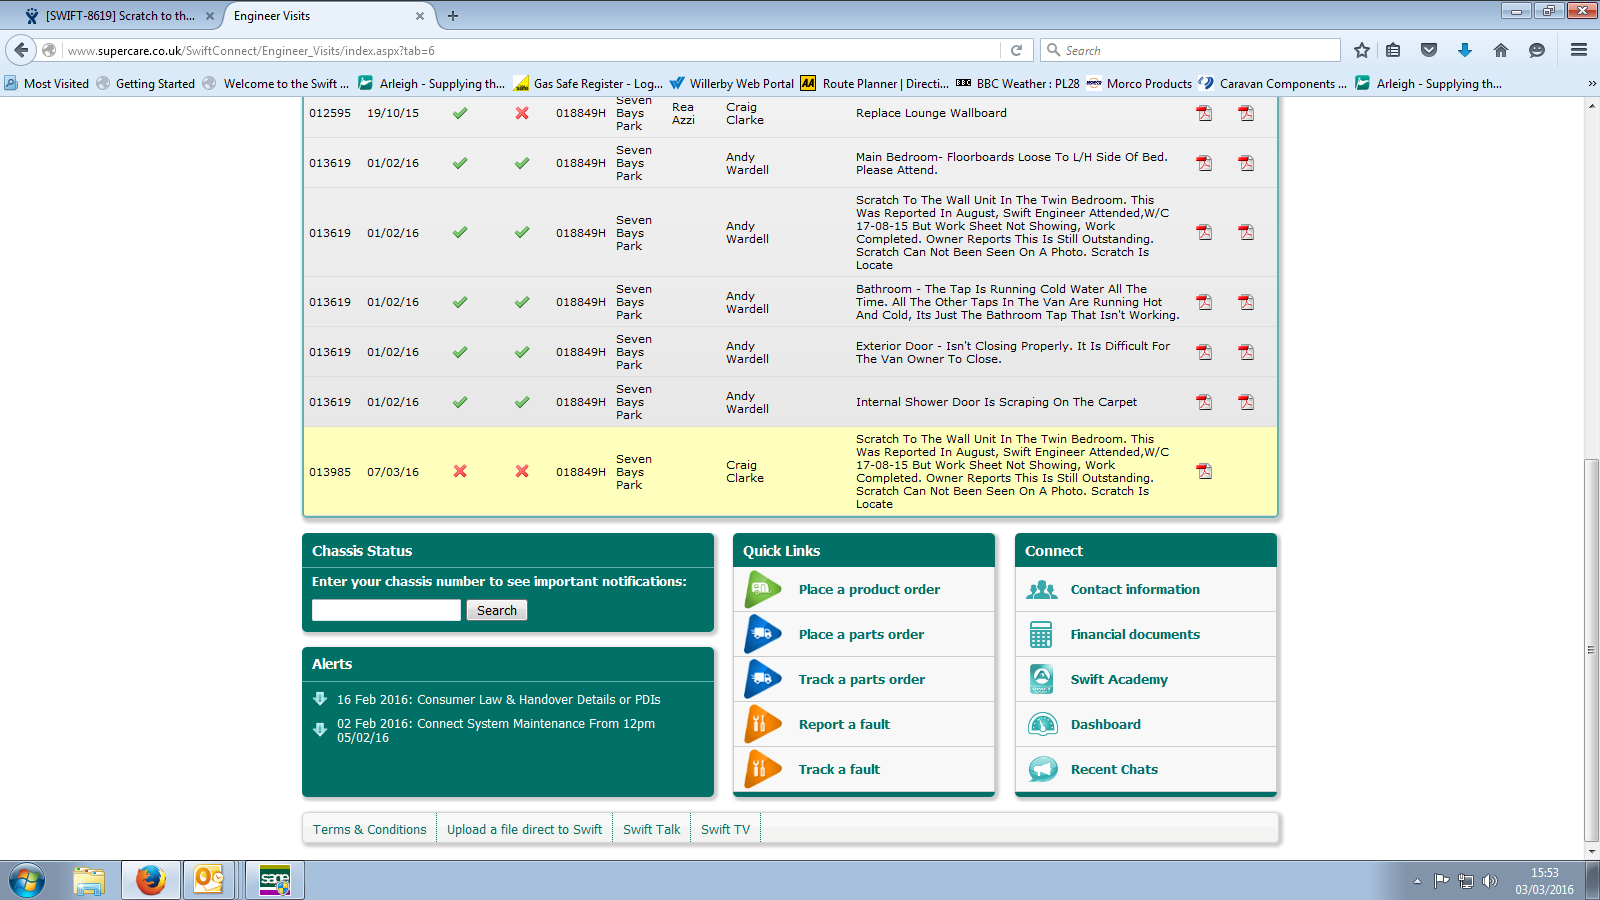Click the Track a parts order truck icon
This screenshot has height=900, width=1600.
762,679
